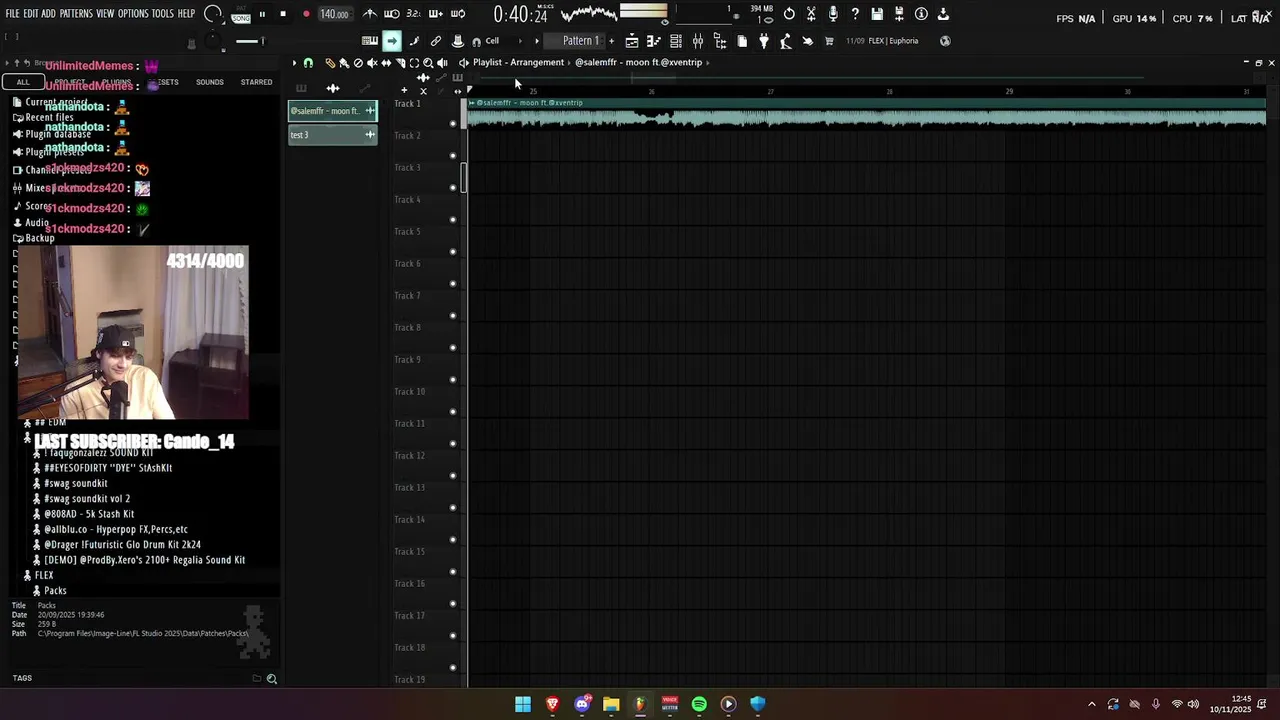Select the playlist zoom magnifier tool
Image resolution: width=1280 pixels, height=720 pixels.
coord(428,63)
